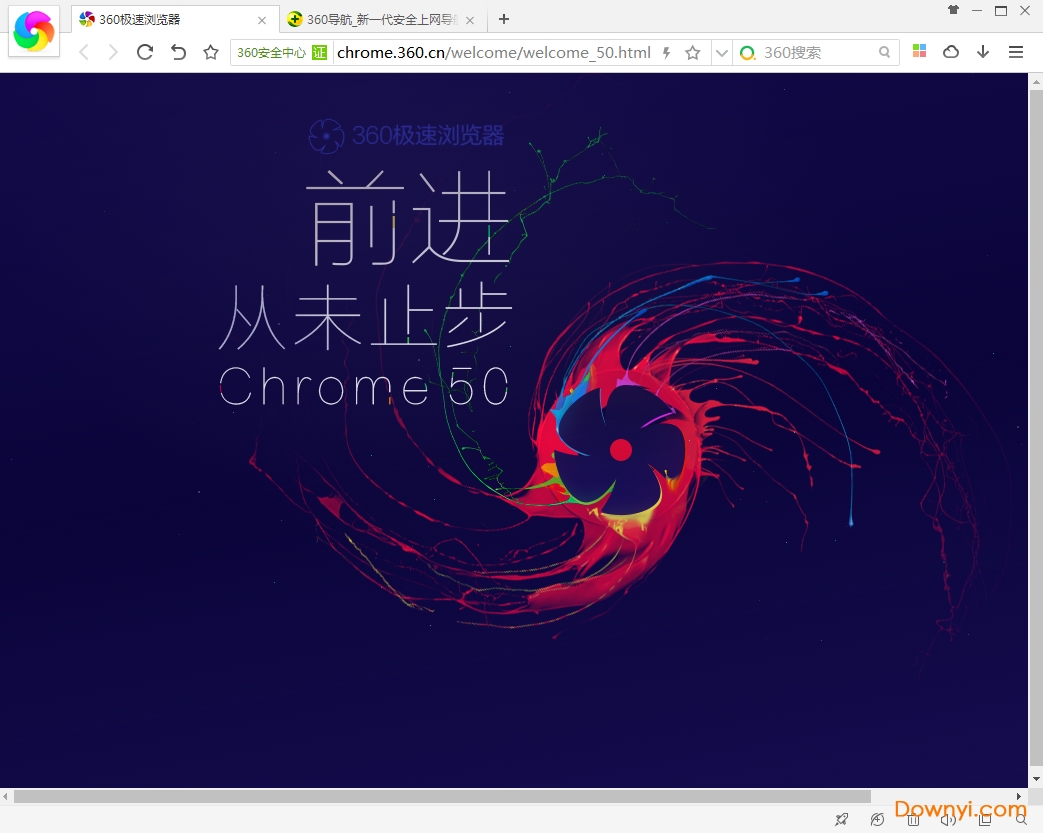Viewport: 1043px width, 833px height.
Task: Click the page zoom magnifier in status bar
Action: [x=1020, y=819]
